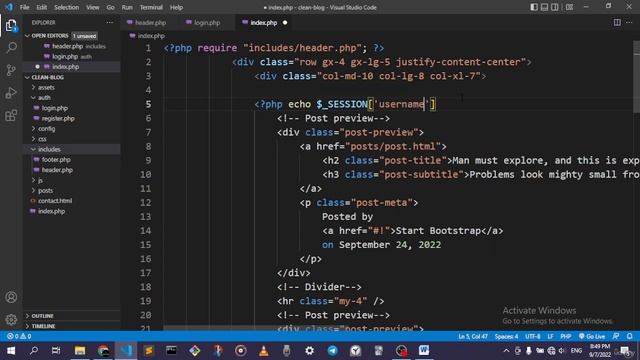Split the editor to the right
Image resolution: width=640 pixels, height=360 pixels.
pyautogui.click(x=617, y=22)
